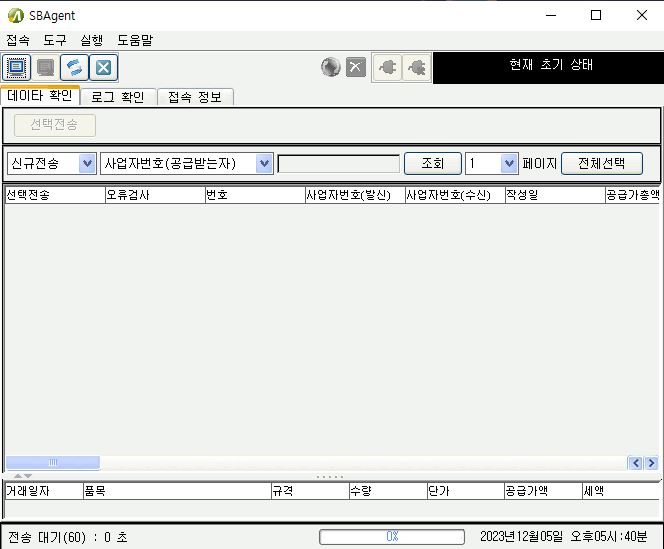Click the gray X icon beside globe

click(356, 67)
